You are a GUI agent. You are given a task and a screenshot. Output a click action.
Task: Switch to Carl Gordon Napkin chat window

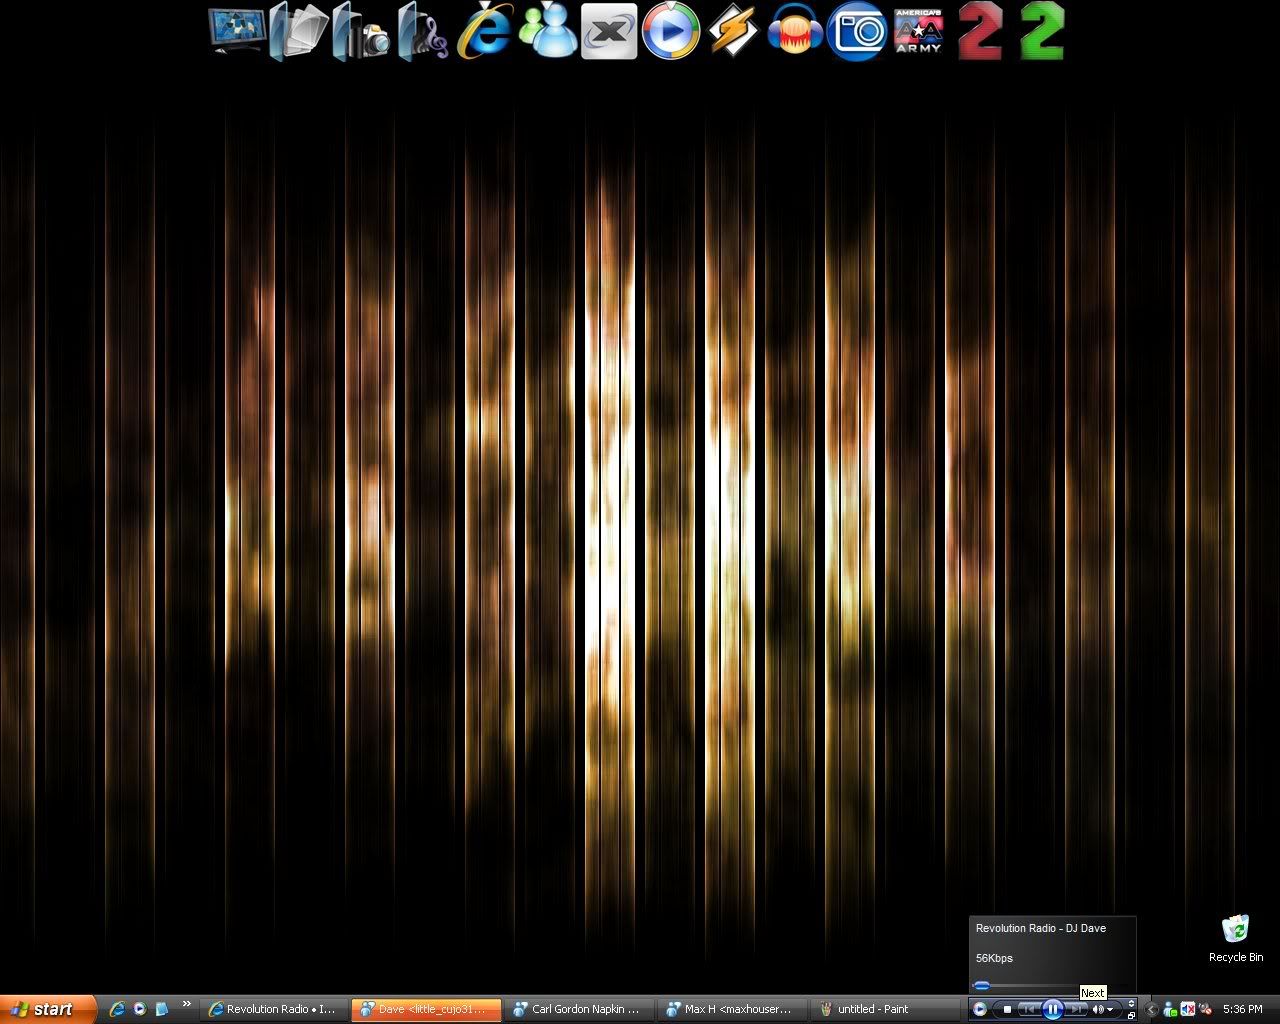pyautogui.click(x=579, y=1009)
